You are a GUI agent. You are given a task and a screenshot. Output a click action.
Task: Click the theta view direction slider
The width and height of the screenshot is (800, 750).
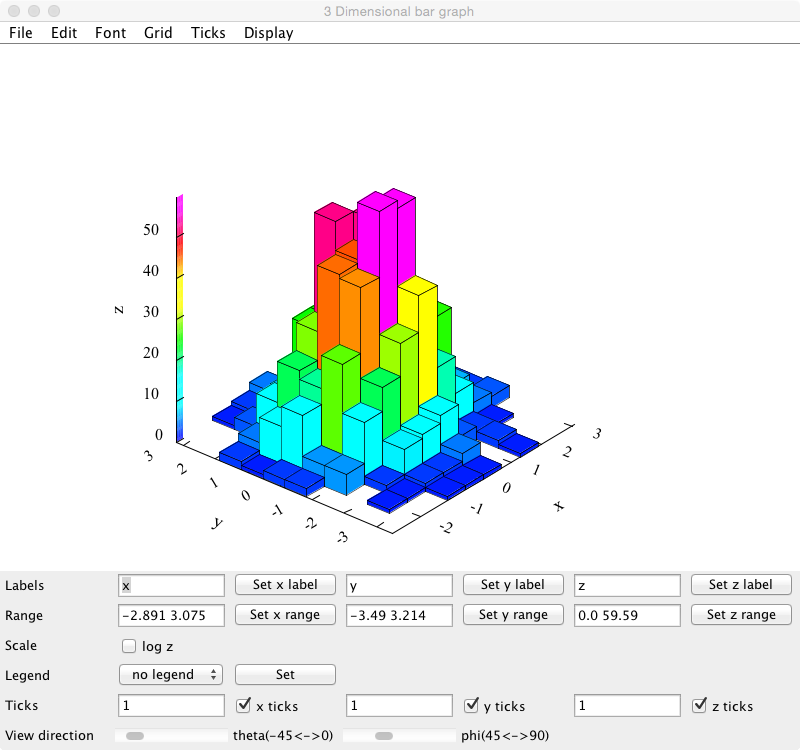coord(171,736)
